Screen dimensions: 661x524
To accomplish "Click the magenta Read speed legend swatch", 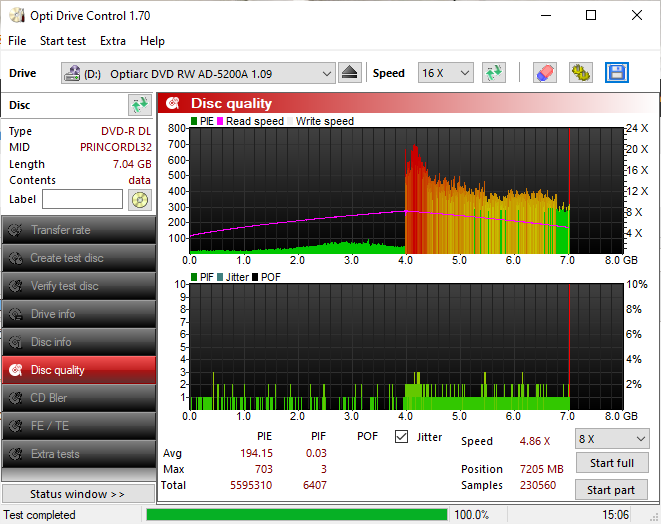I will pos(220,121).
